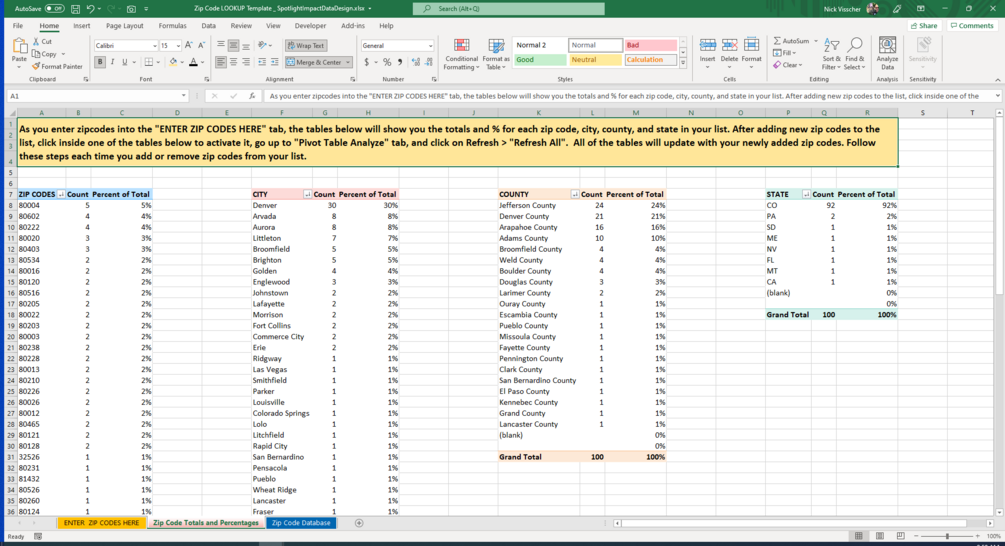This screenshot has height=546, width=1005.
Task: Click the Format Painter brush
Action: [36, 66]
